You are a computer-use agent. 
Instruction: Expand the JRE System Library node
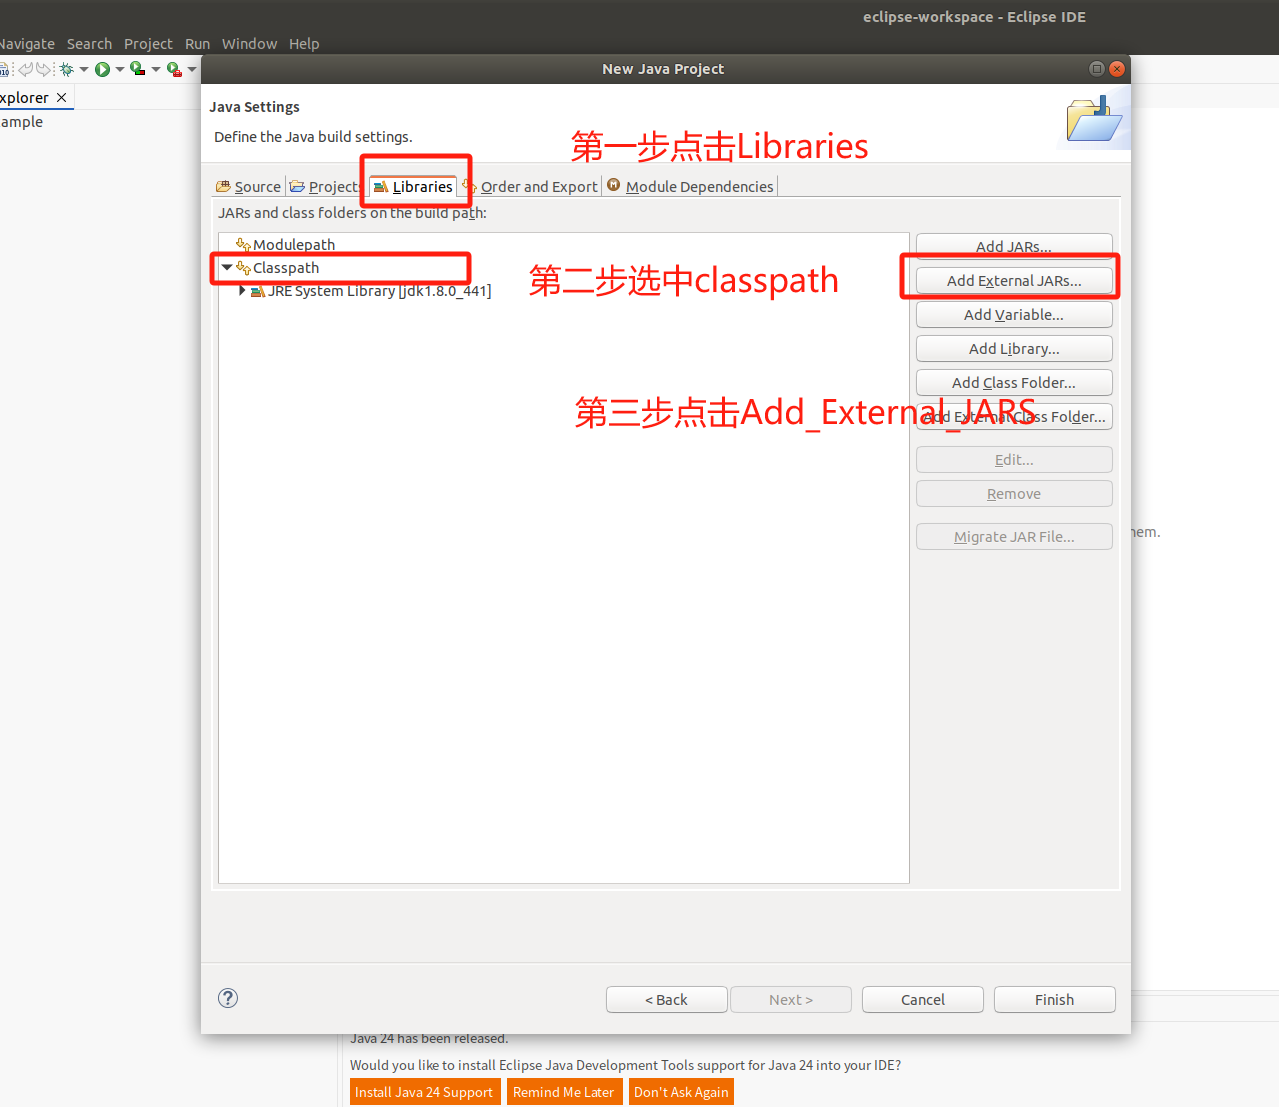pyautogui.click(x=242, y=291)
